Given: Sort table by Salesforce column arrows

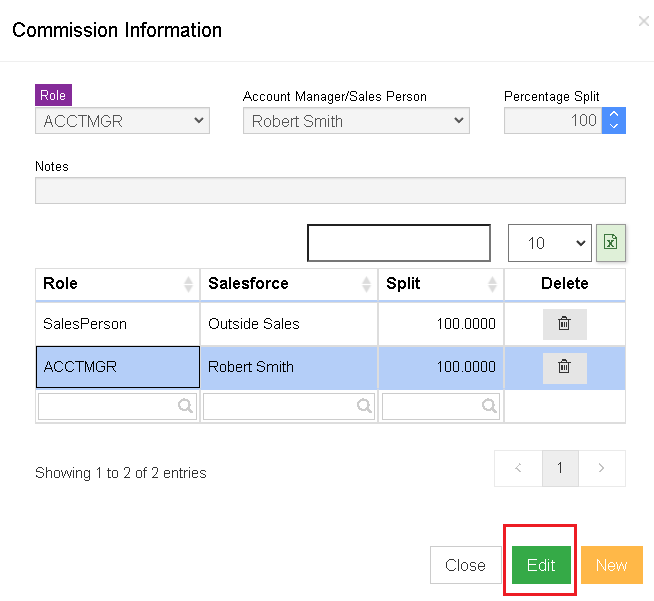Looking at the screenshot, I should tap(366, 284).
